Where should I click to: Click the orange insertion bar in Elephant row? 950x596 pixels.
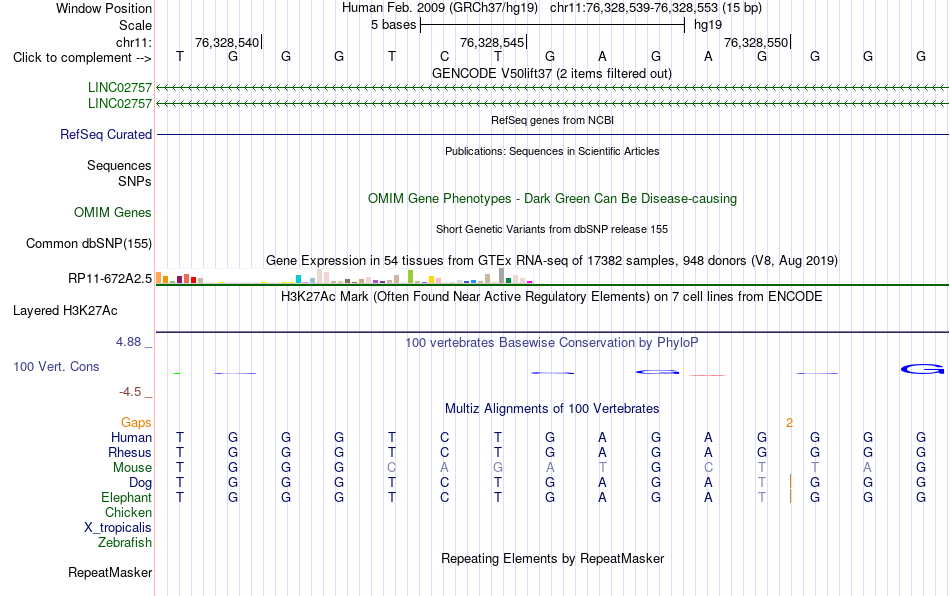[791, 497]
